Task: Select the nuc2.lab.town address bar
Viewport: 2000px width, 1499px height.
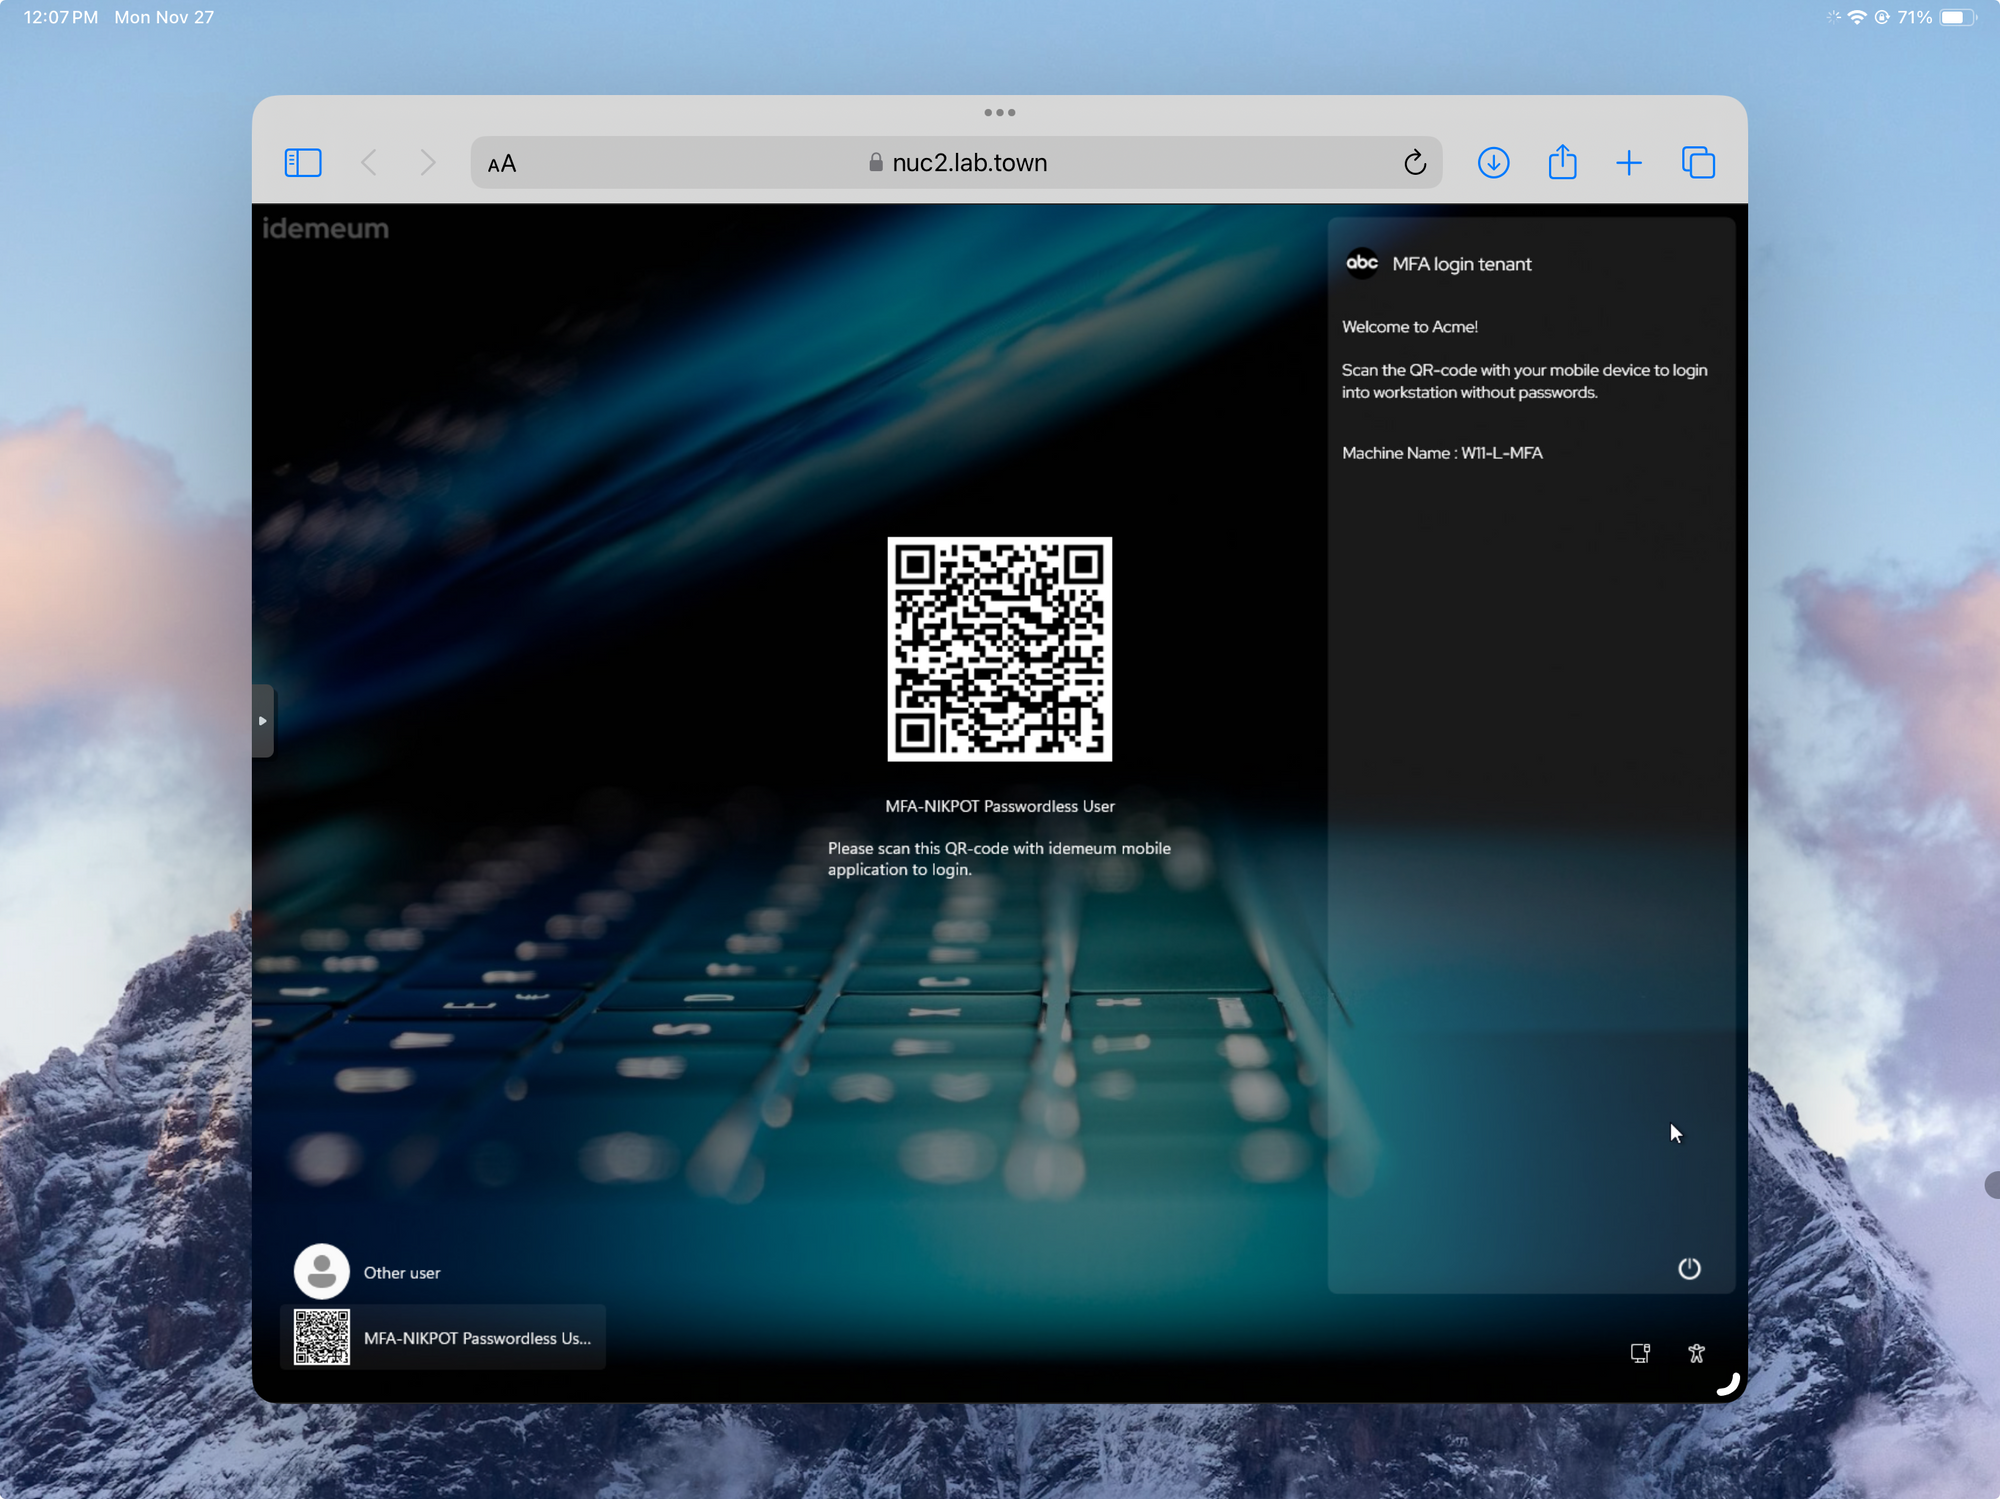Action: 956,163
